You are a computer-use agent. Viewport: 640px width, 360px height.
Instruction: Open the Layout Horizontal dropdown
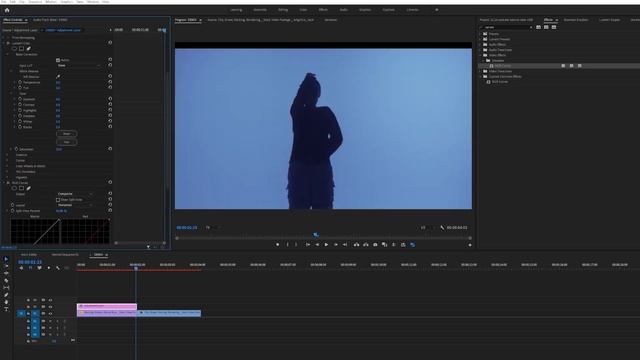(75, 205)
